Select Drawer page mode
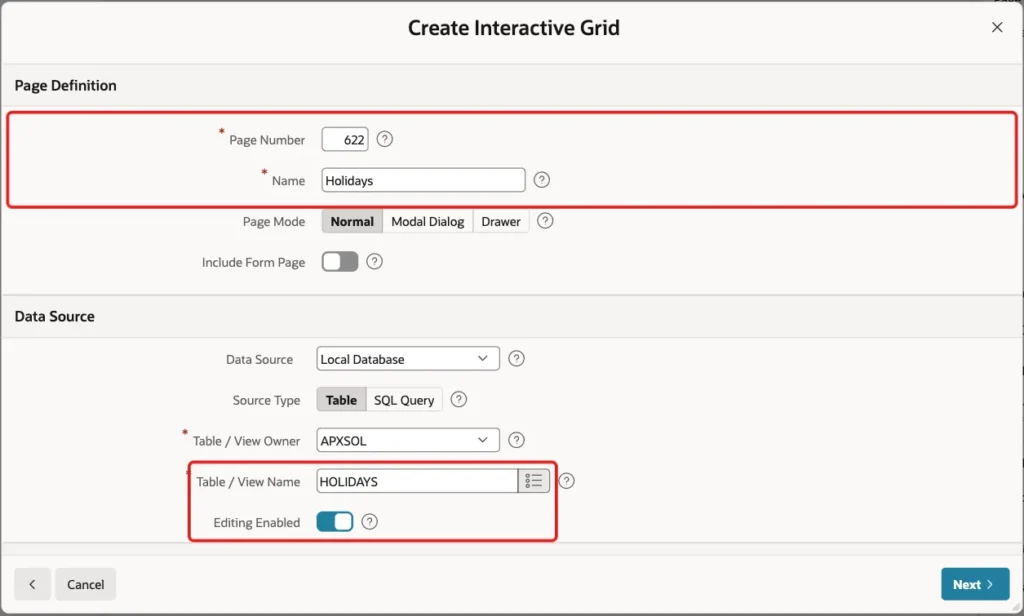This screenshot has height=616, width=1024. pyautogui.click(x=501, y=221)
